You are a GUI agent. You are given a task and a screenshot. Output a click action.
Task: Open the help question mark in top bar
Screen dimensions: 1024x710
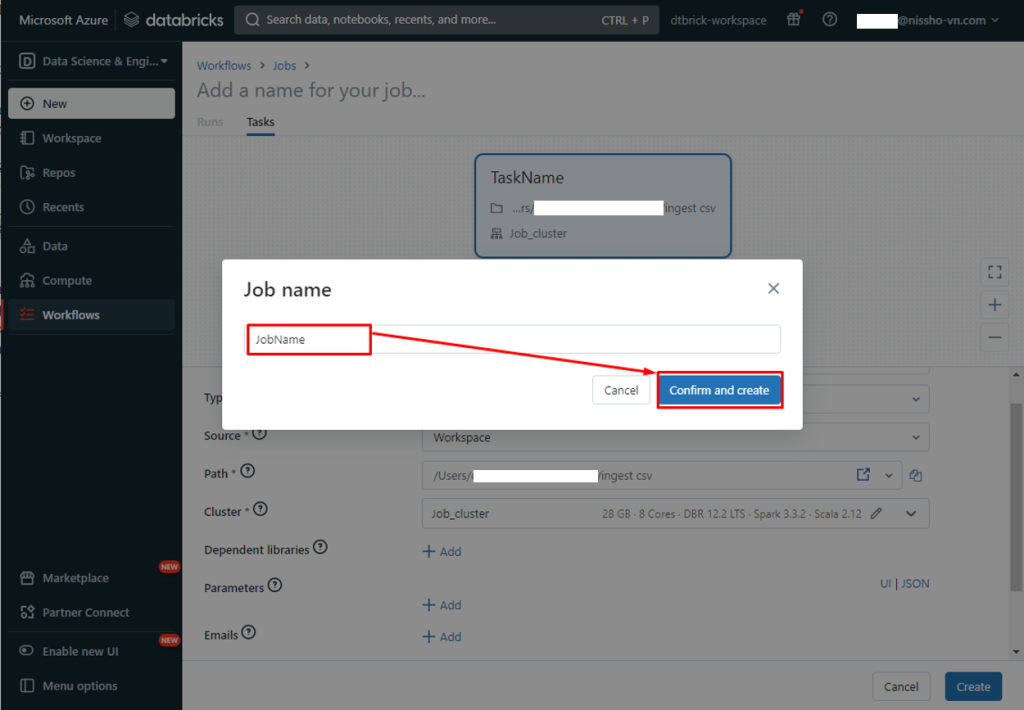pyautogui.click(x=829, y=20)
